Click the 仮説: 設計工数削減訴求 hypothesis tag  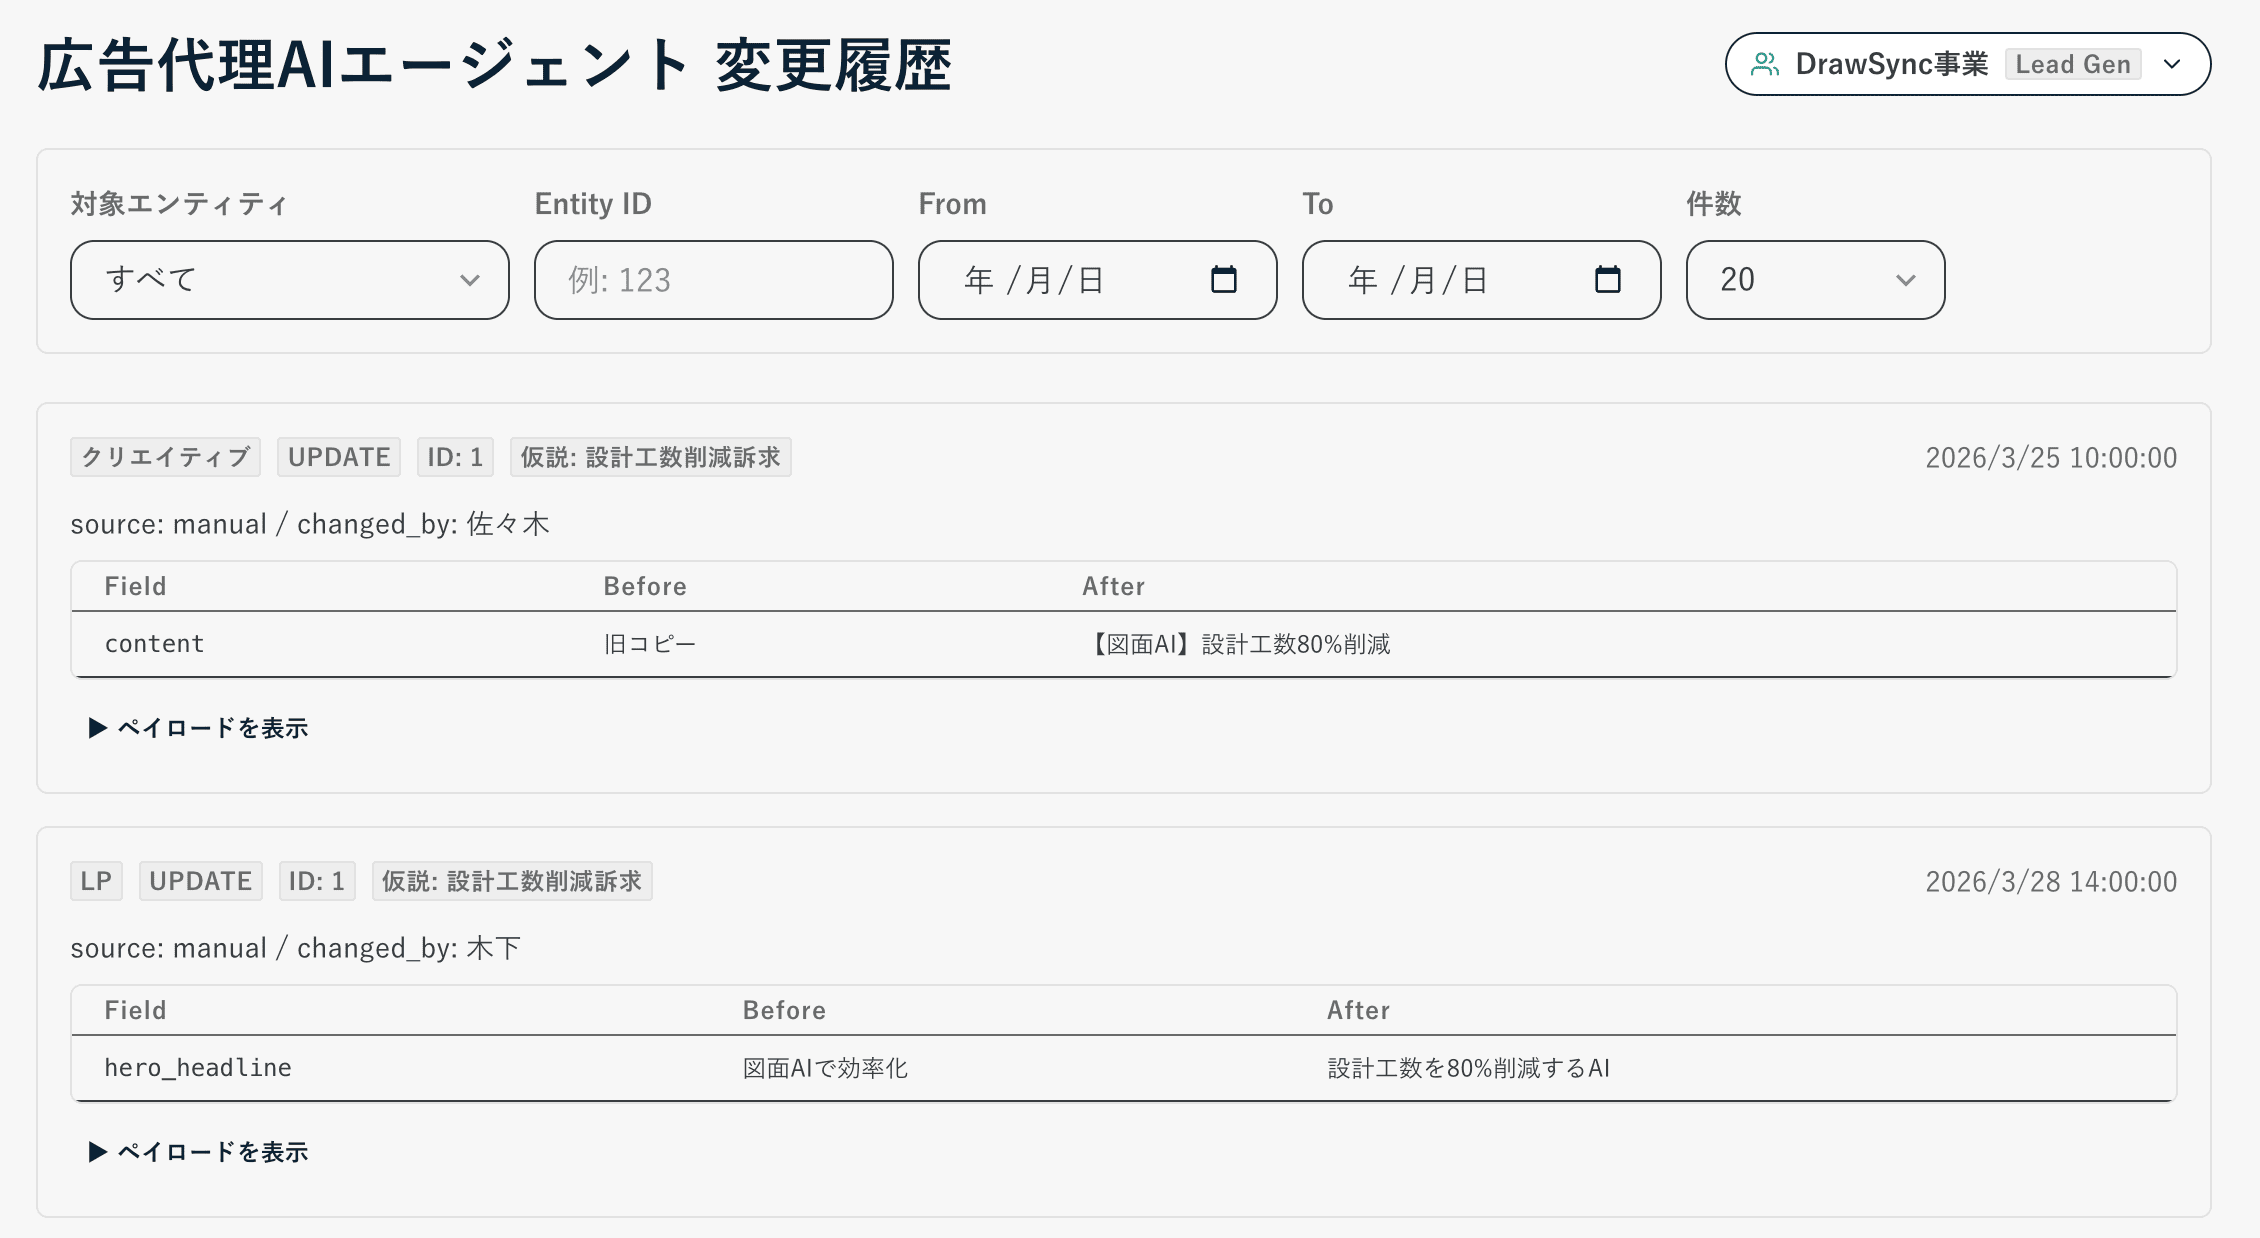pyautogui.click(x=650, y=457)
